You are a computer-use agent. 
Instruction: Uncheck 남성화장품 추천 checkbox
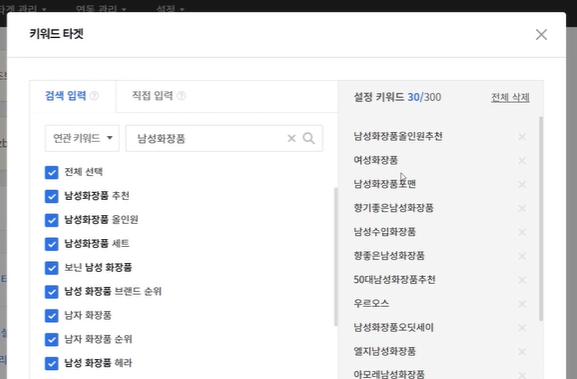52,196
